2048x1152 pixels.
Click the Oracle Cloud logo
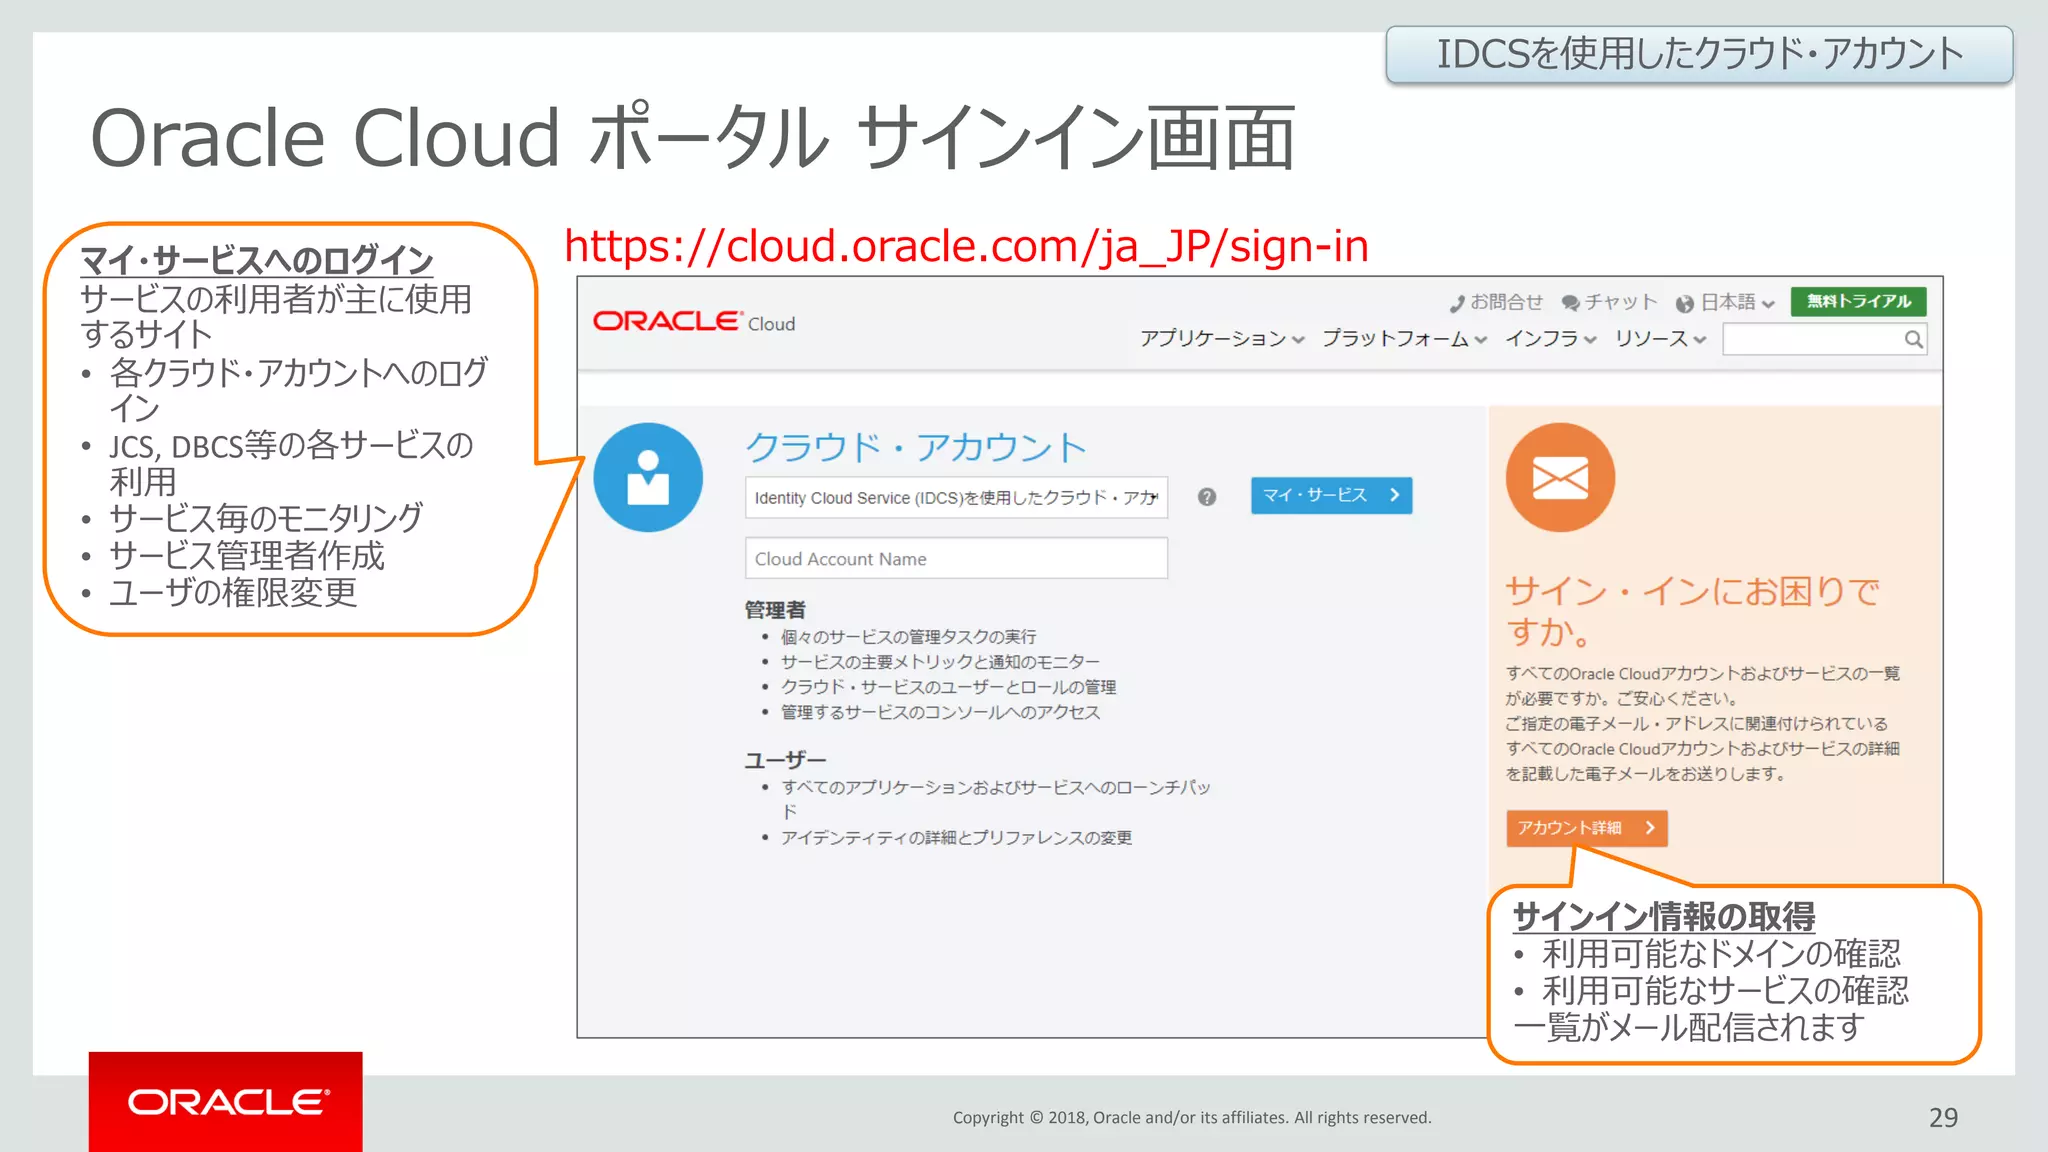694,322
